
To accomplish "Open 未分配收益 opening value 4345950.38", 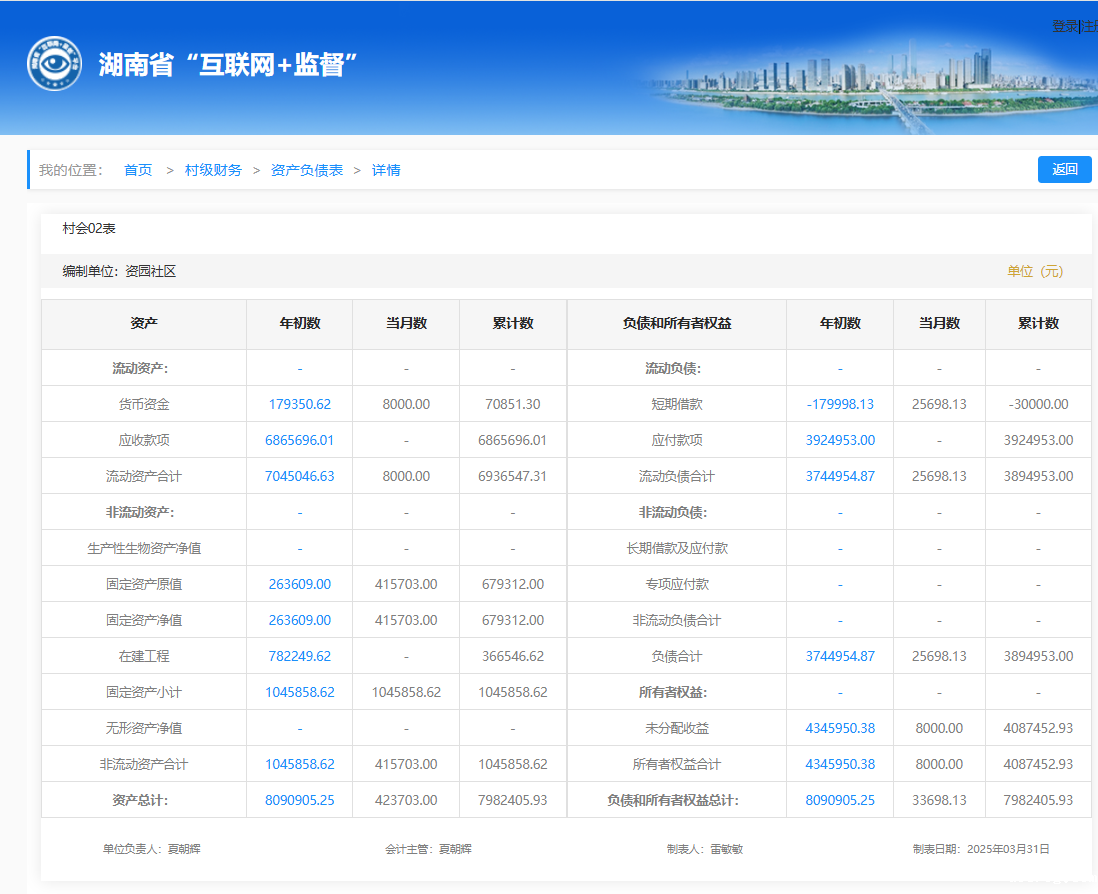I will pos(839,728).
